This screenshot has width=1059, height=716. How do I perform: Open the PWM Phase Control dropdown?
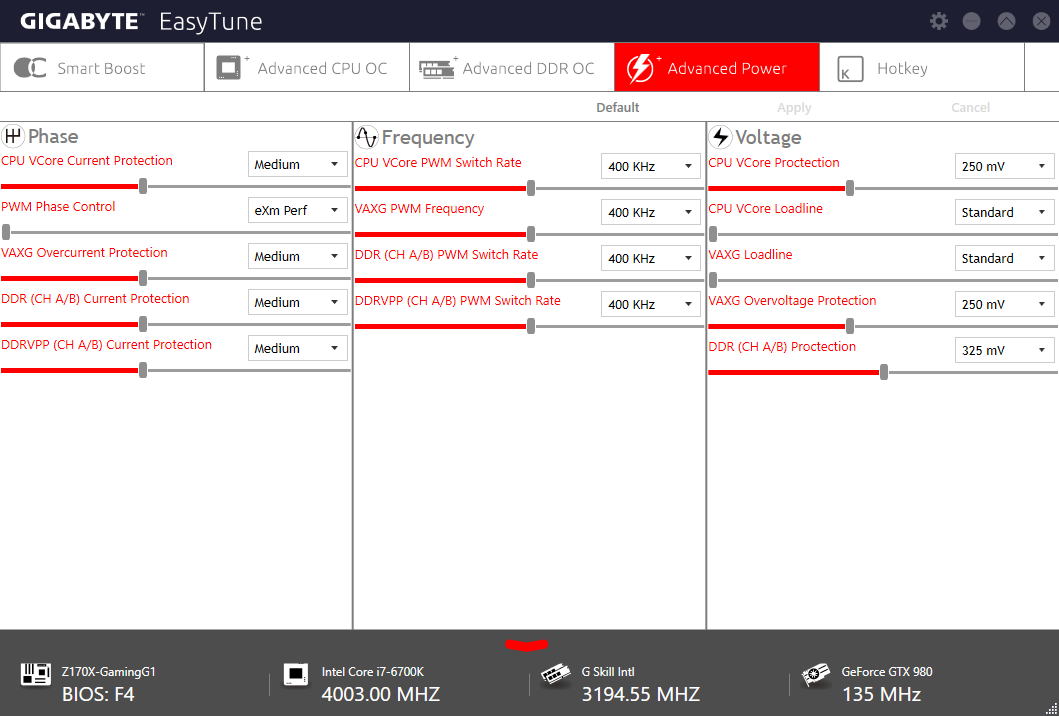point(297,210)
